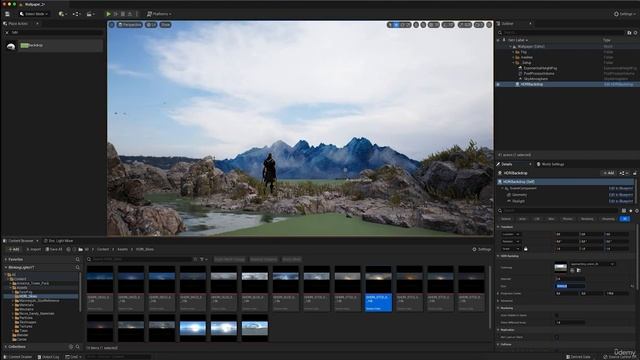
Task: Expand the Favorites section in Content Browser
Action: [x=6, y=260]
